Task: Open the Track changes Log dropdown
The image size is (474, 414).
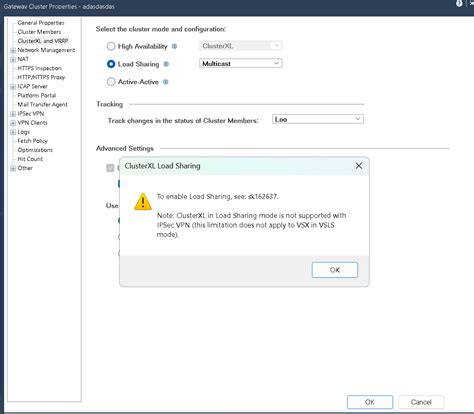Action: pyautogui.click(x=318, y=119)
